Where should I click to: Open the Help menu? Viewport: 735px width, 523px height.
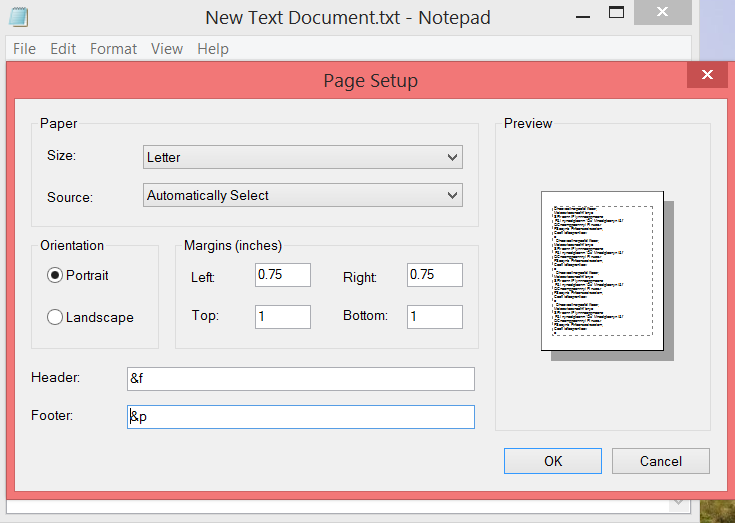pos(212,49)
